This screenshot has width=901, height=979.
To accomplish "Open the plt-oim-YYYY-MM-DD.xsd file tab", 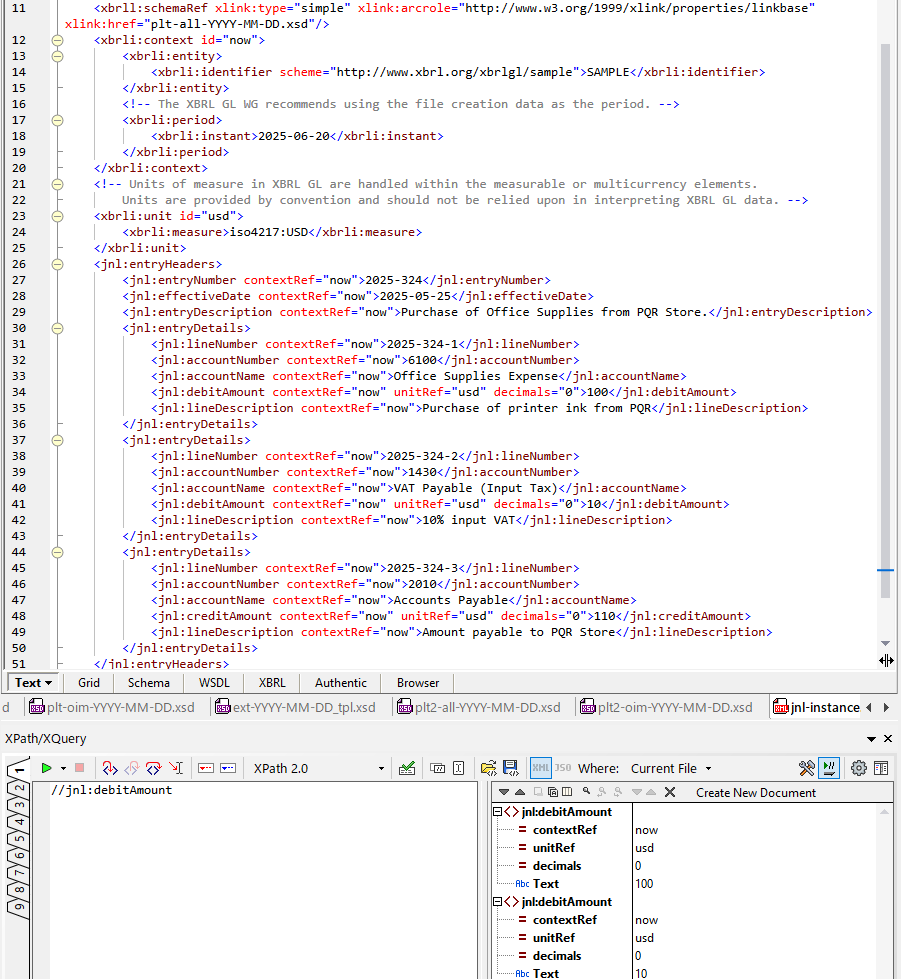I will (112, 707).
